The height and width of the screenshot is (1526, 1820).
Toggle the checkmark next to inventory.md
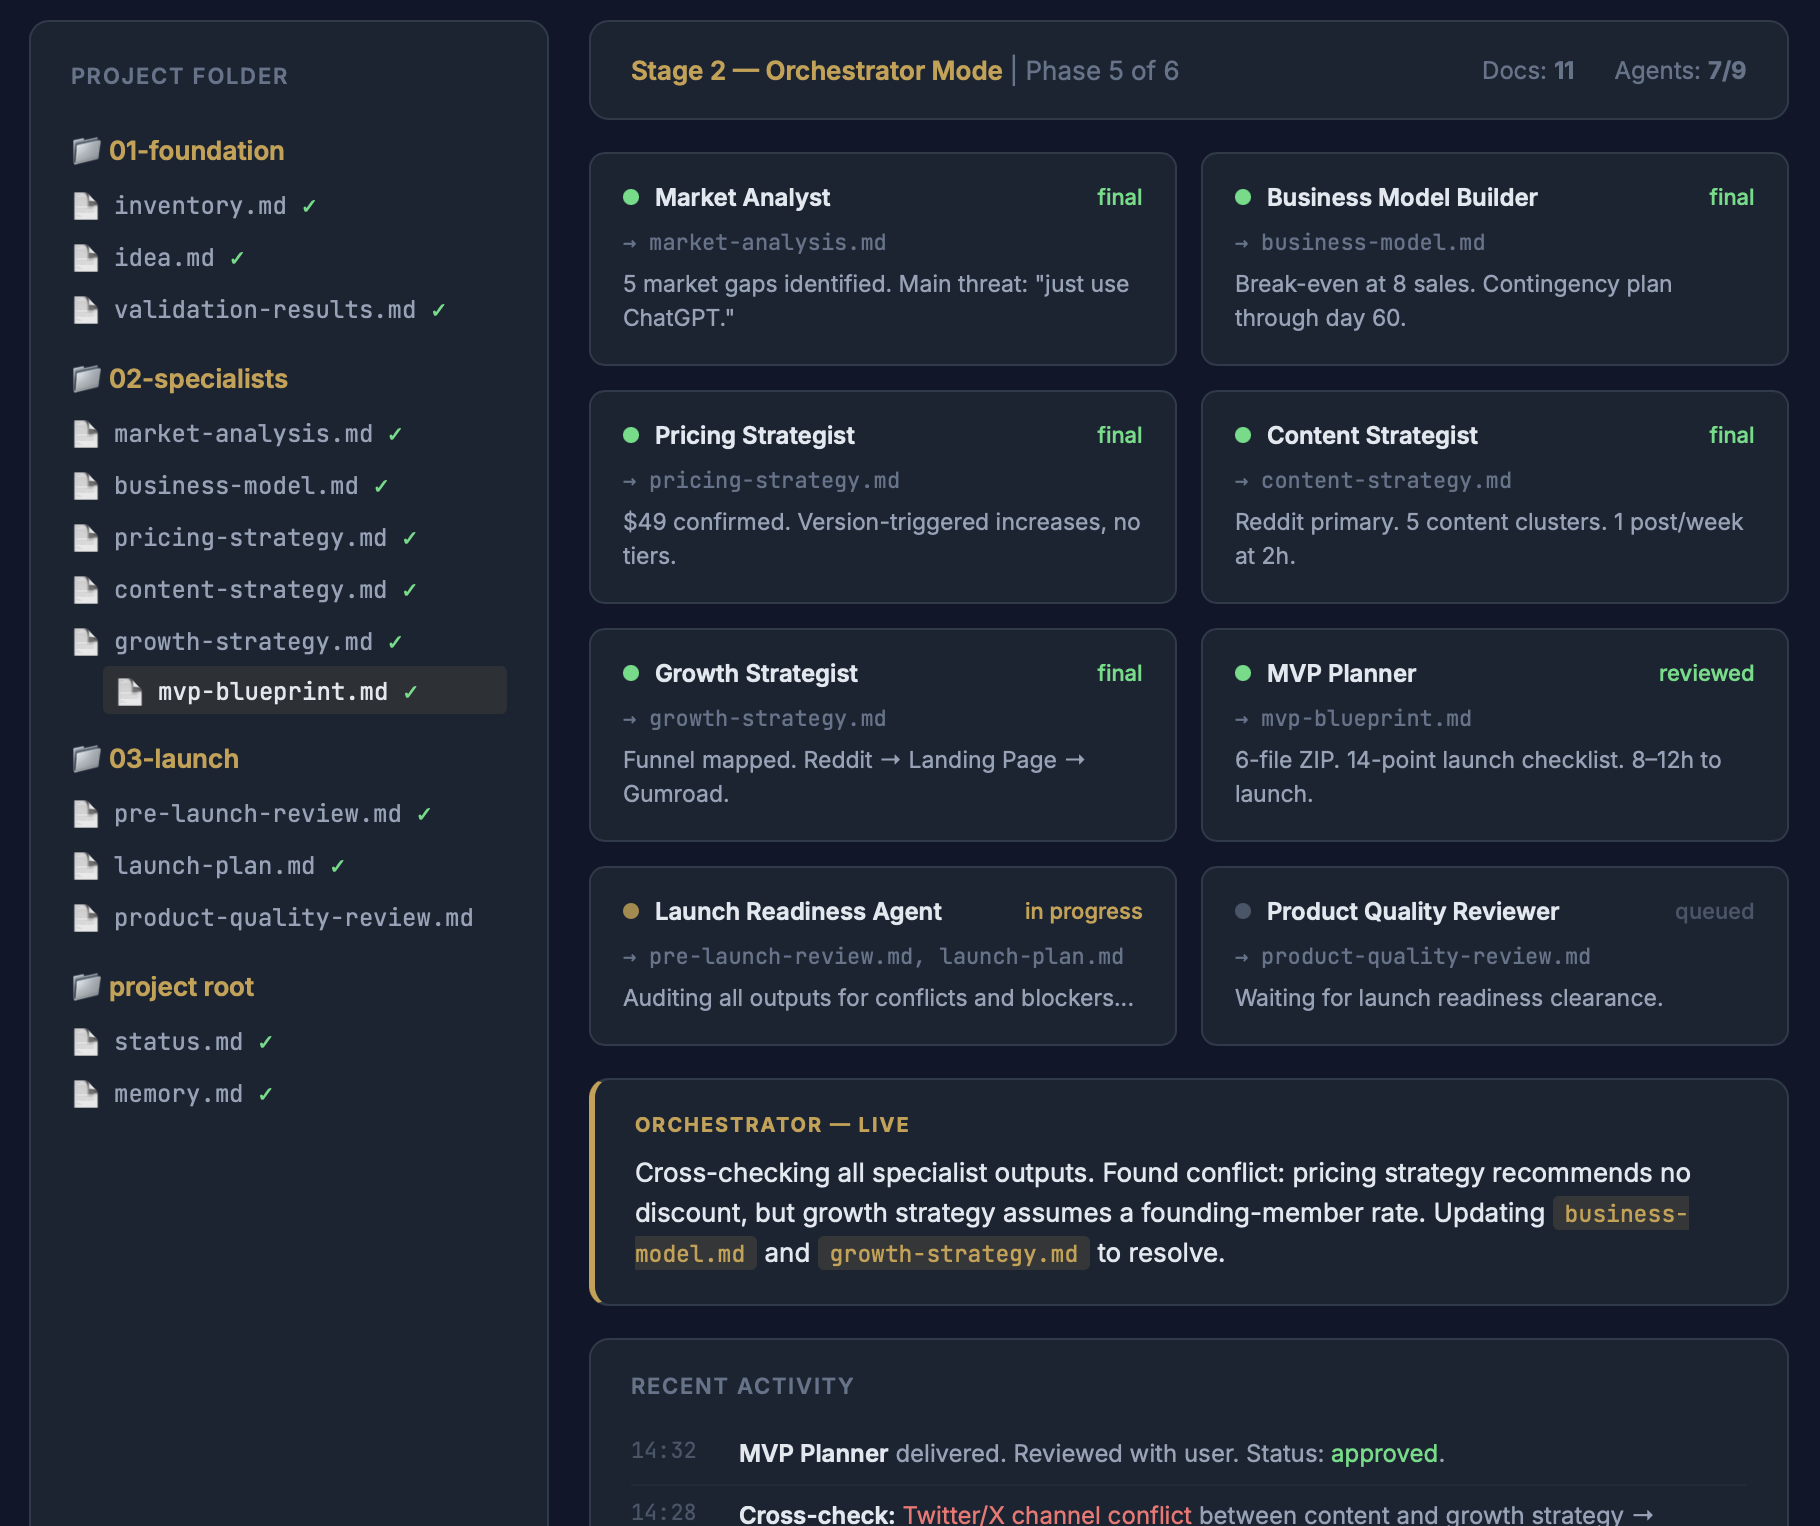point(308,206)
